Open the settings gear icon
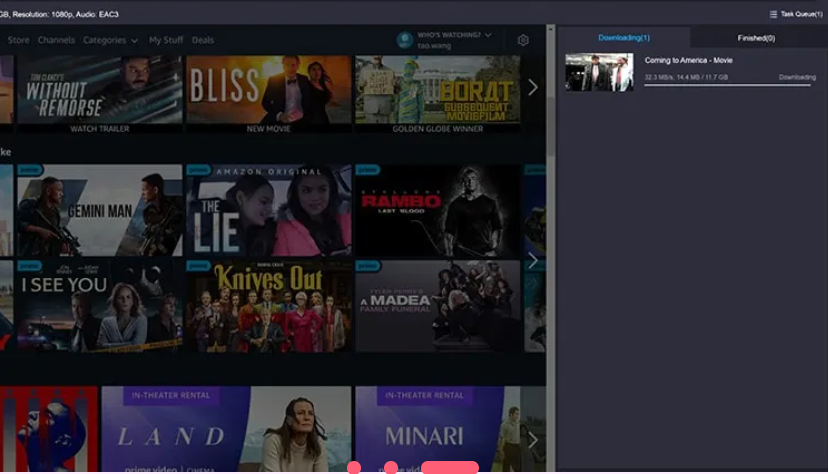This screenshot has width=828, height=474. (x=523, y=40)
